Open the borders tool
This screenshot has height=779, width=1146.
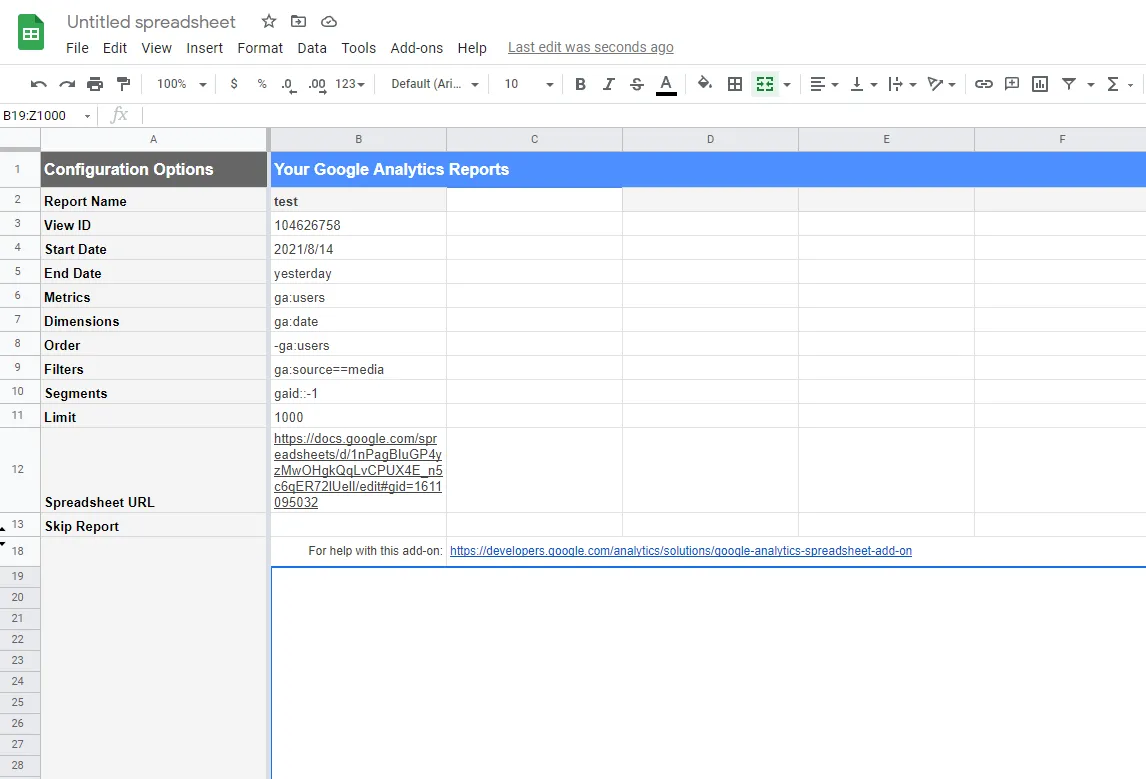pyautogui.click(x=735, y=84)
